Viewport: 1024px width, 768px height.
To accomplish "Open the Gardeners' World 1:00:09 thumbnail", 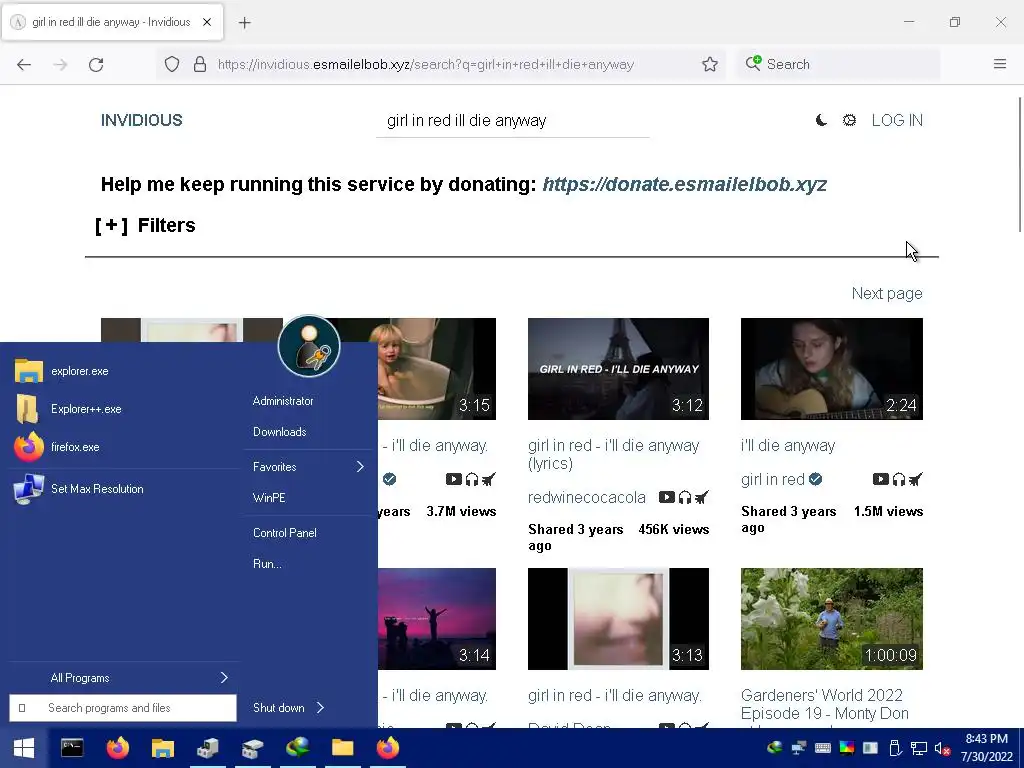I will pos(832,619).
